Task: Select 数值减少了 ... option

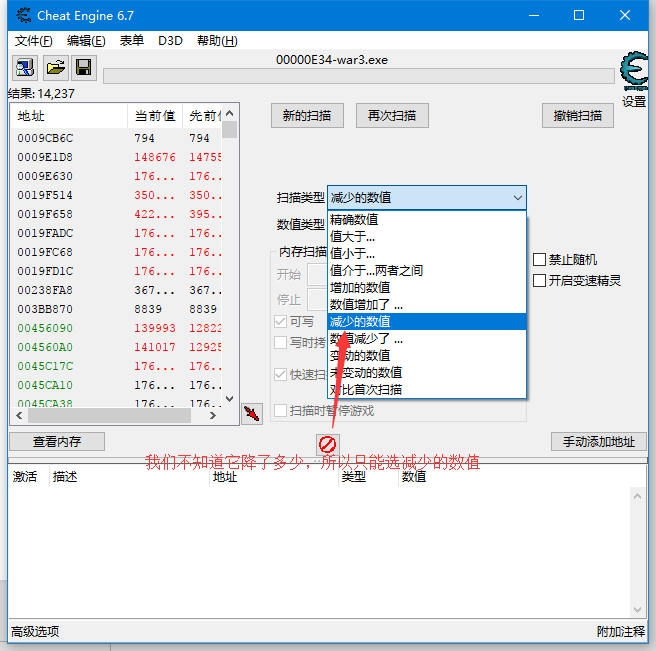Action: click(x=427, y=338)
